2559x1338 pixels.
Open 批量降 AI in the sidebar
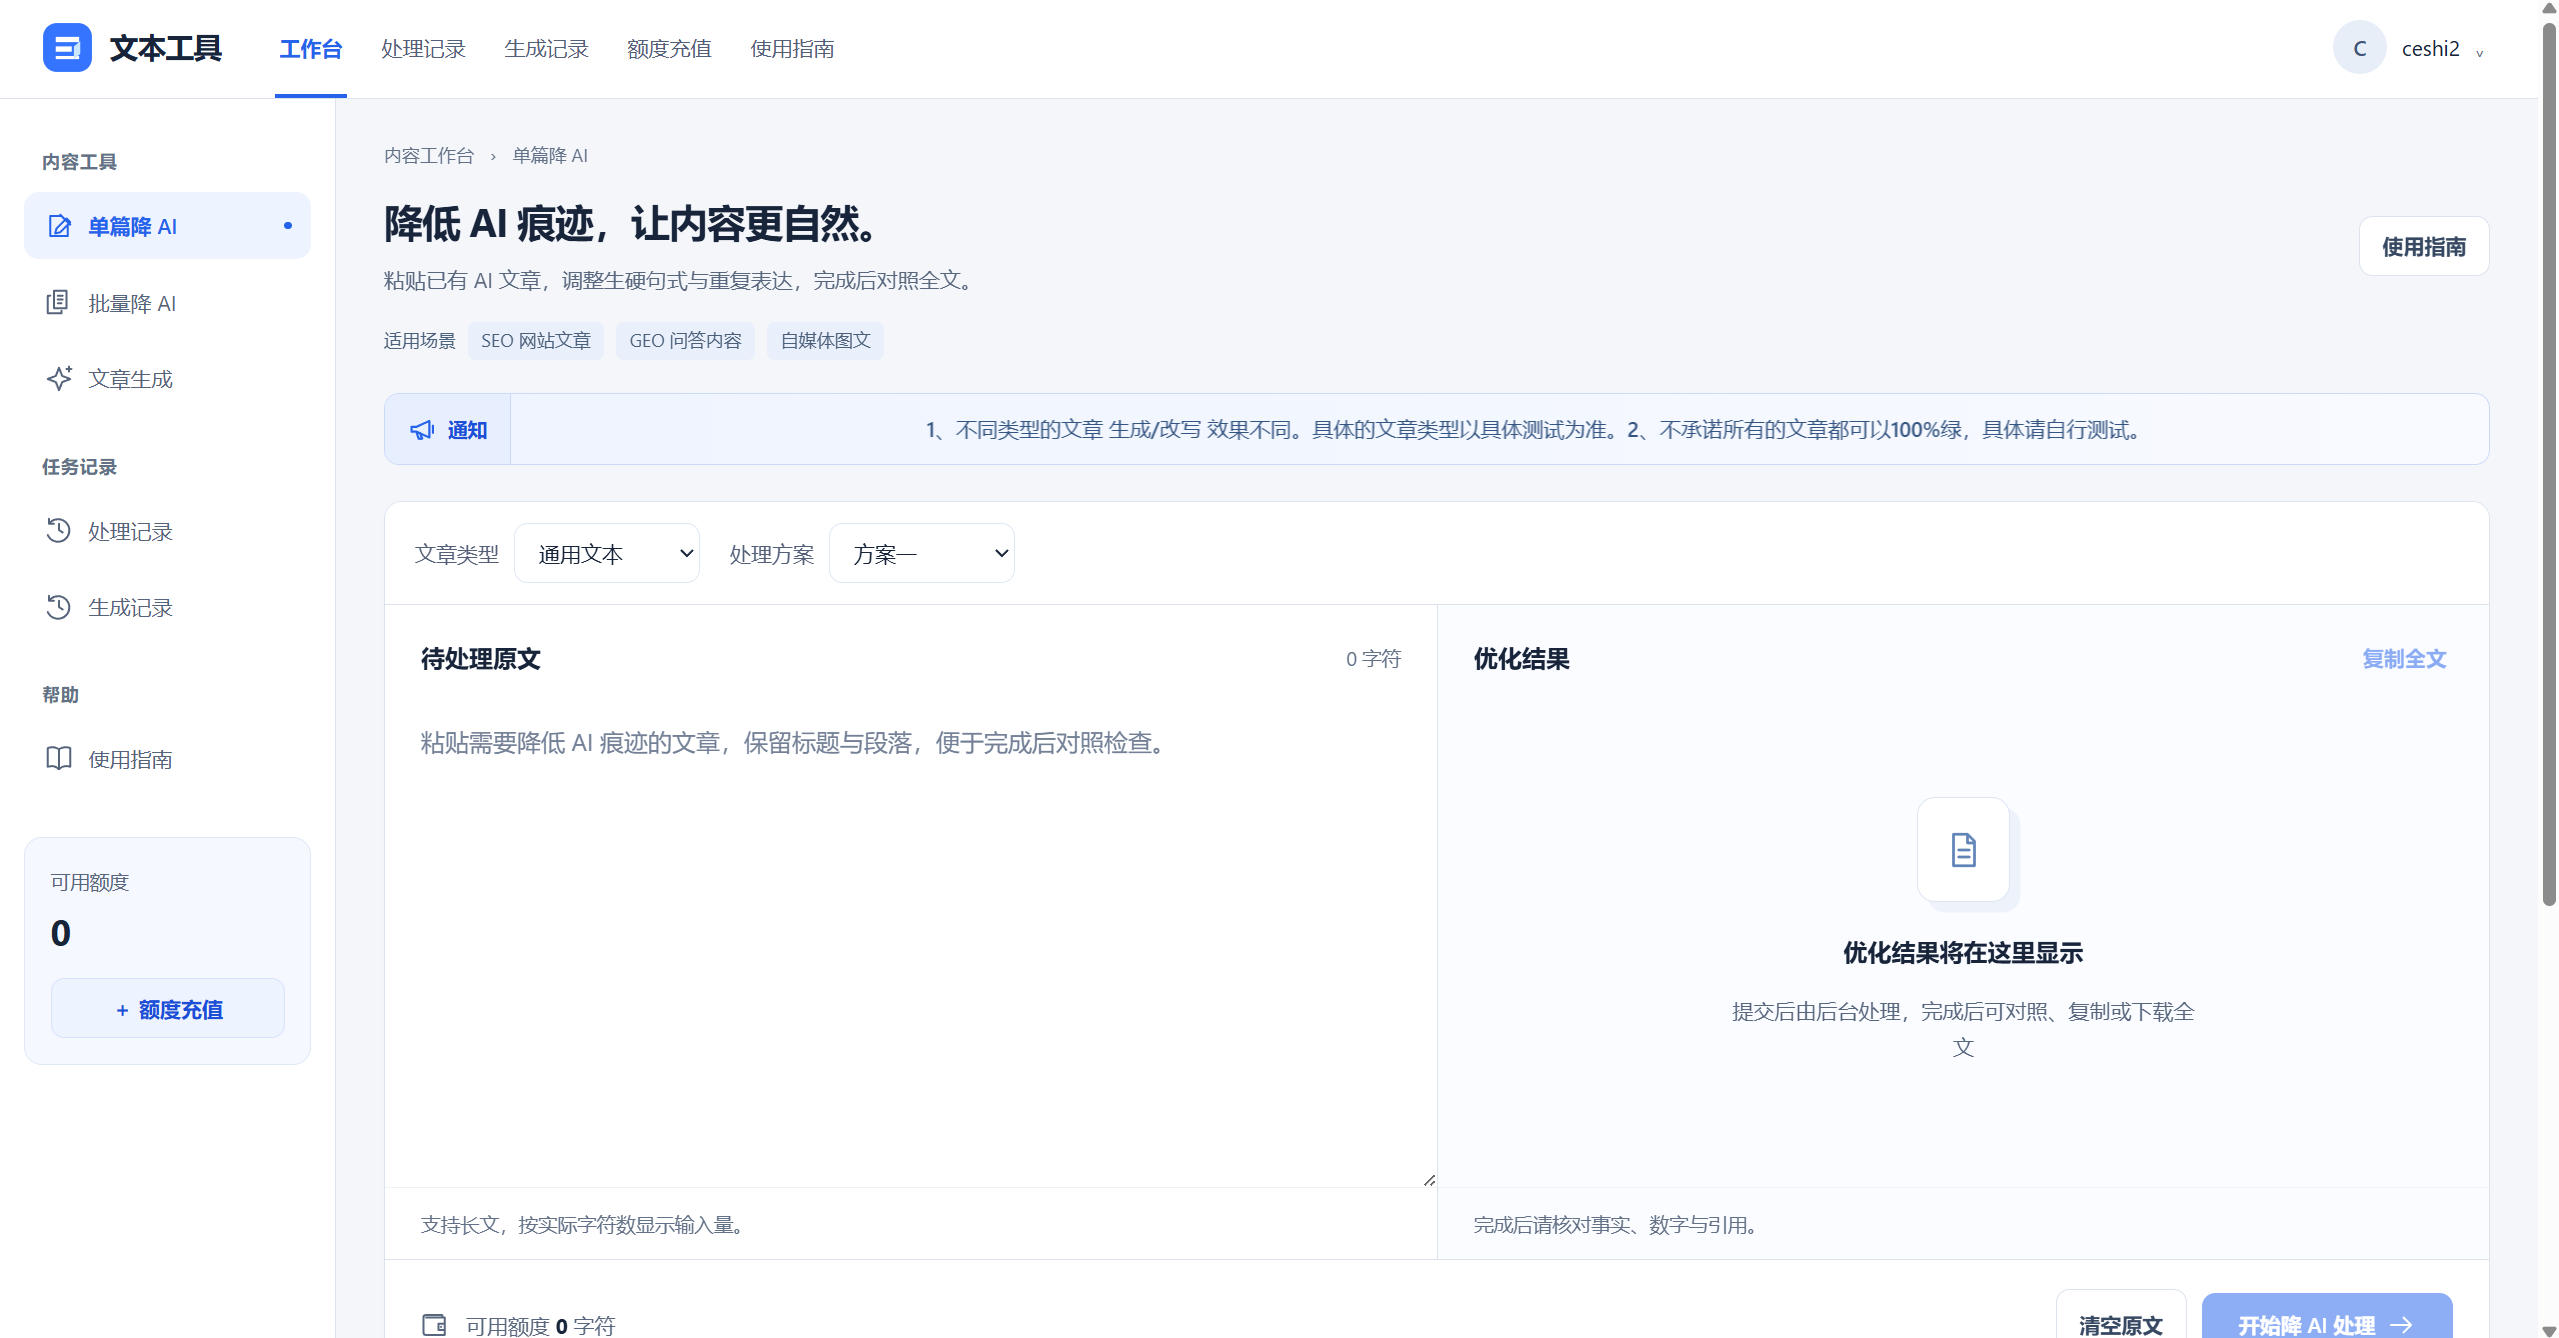pyautogui.click(x=167, y=303)
